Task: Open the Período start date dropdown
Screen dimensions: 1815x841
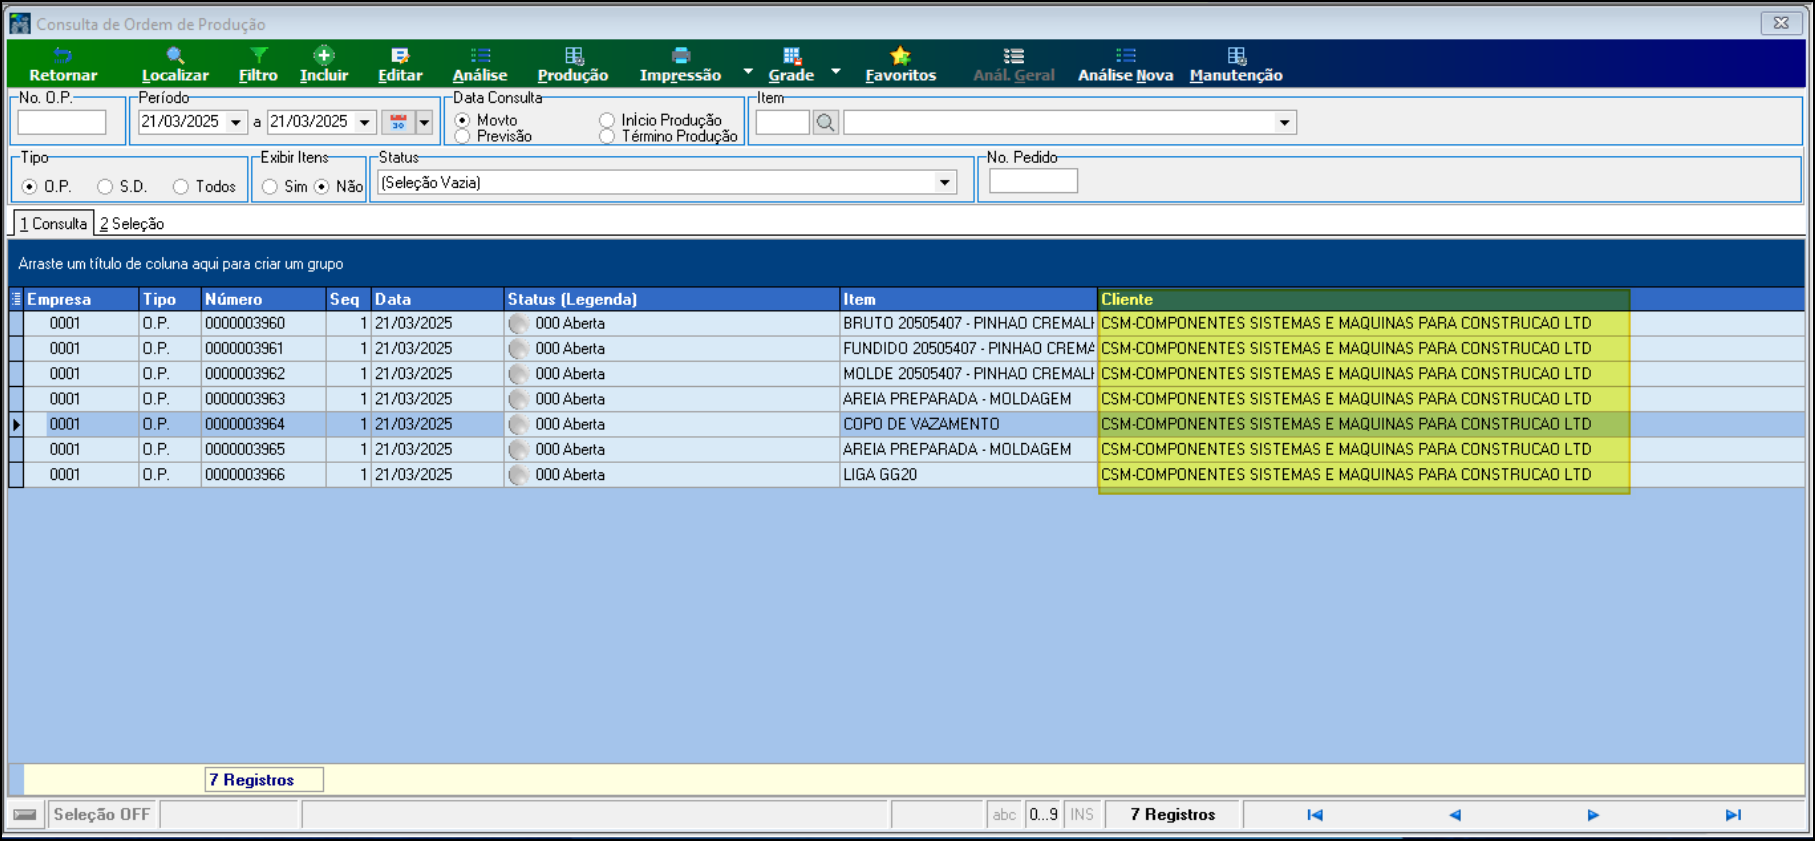Action: click(x=236, y=122)
